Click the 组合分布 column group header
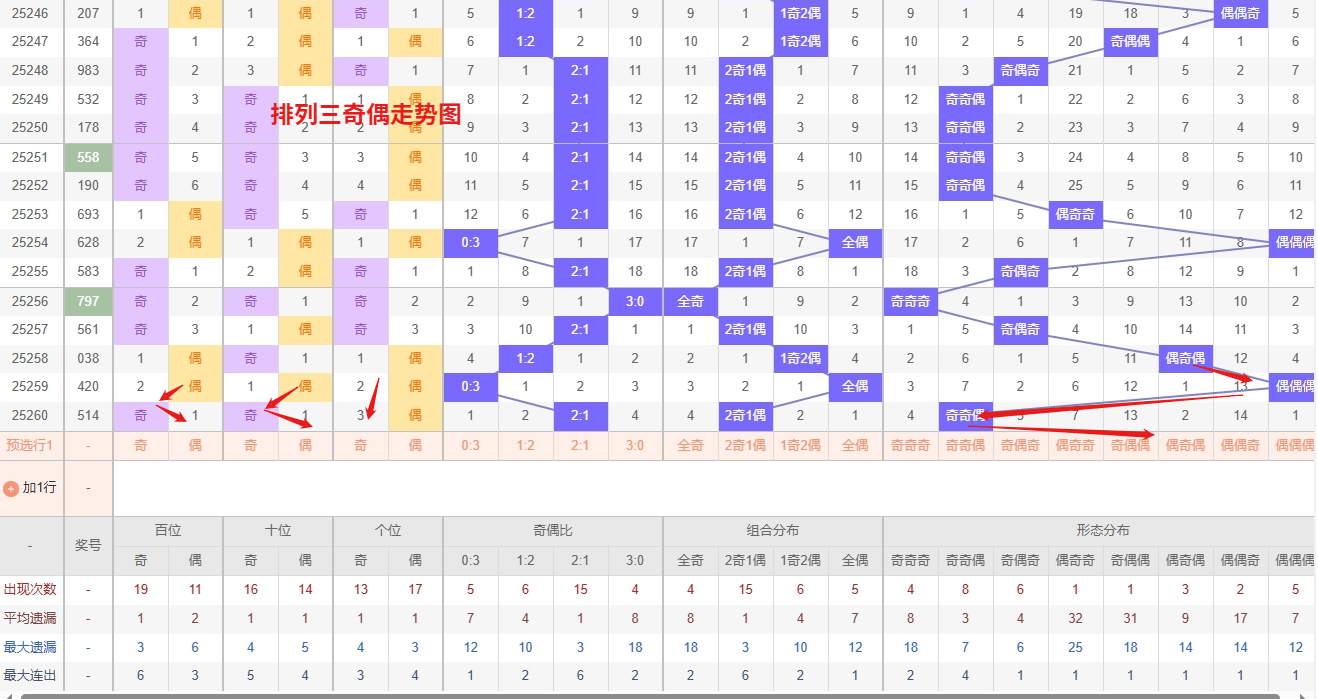This screenshot has width=1318, height=699. click(x=773, y=531)
